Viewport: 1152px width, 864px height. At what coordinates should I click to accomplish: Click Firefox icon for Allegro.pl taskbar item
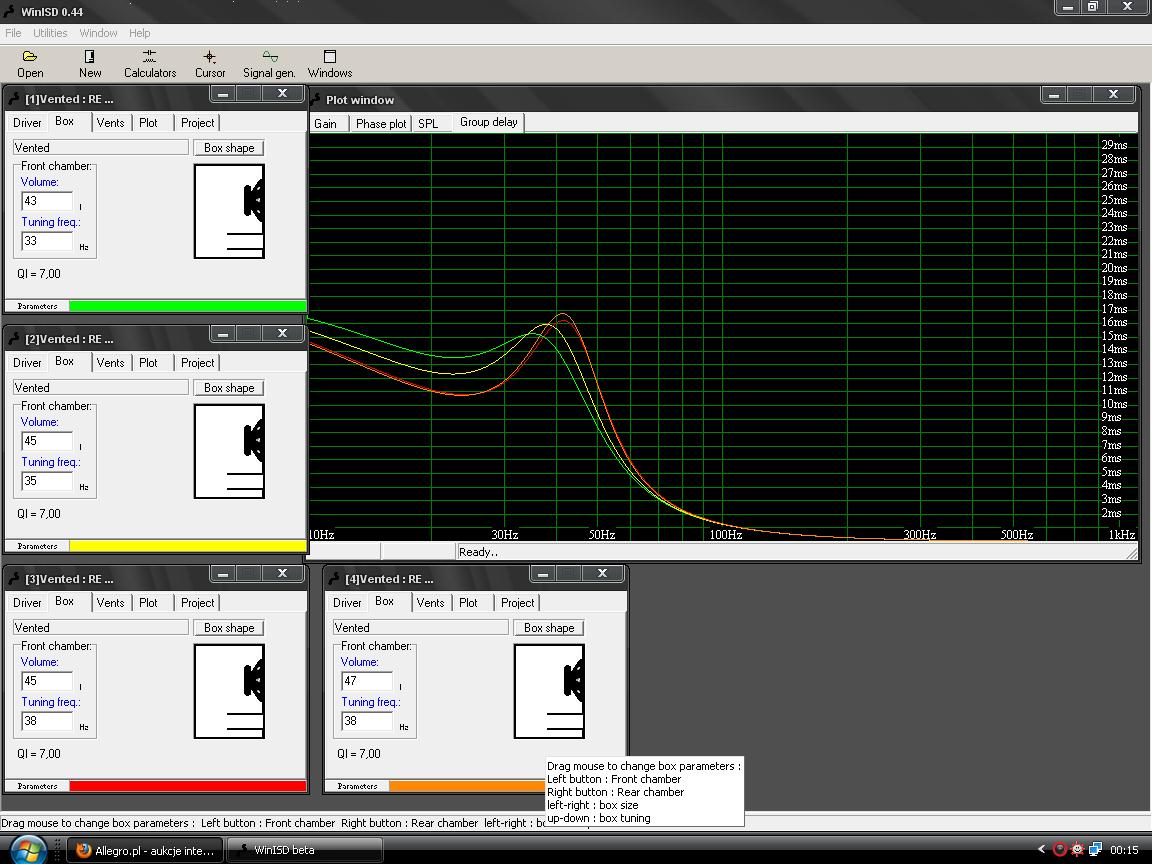point(85,850)
